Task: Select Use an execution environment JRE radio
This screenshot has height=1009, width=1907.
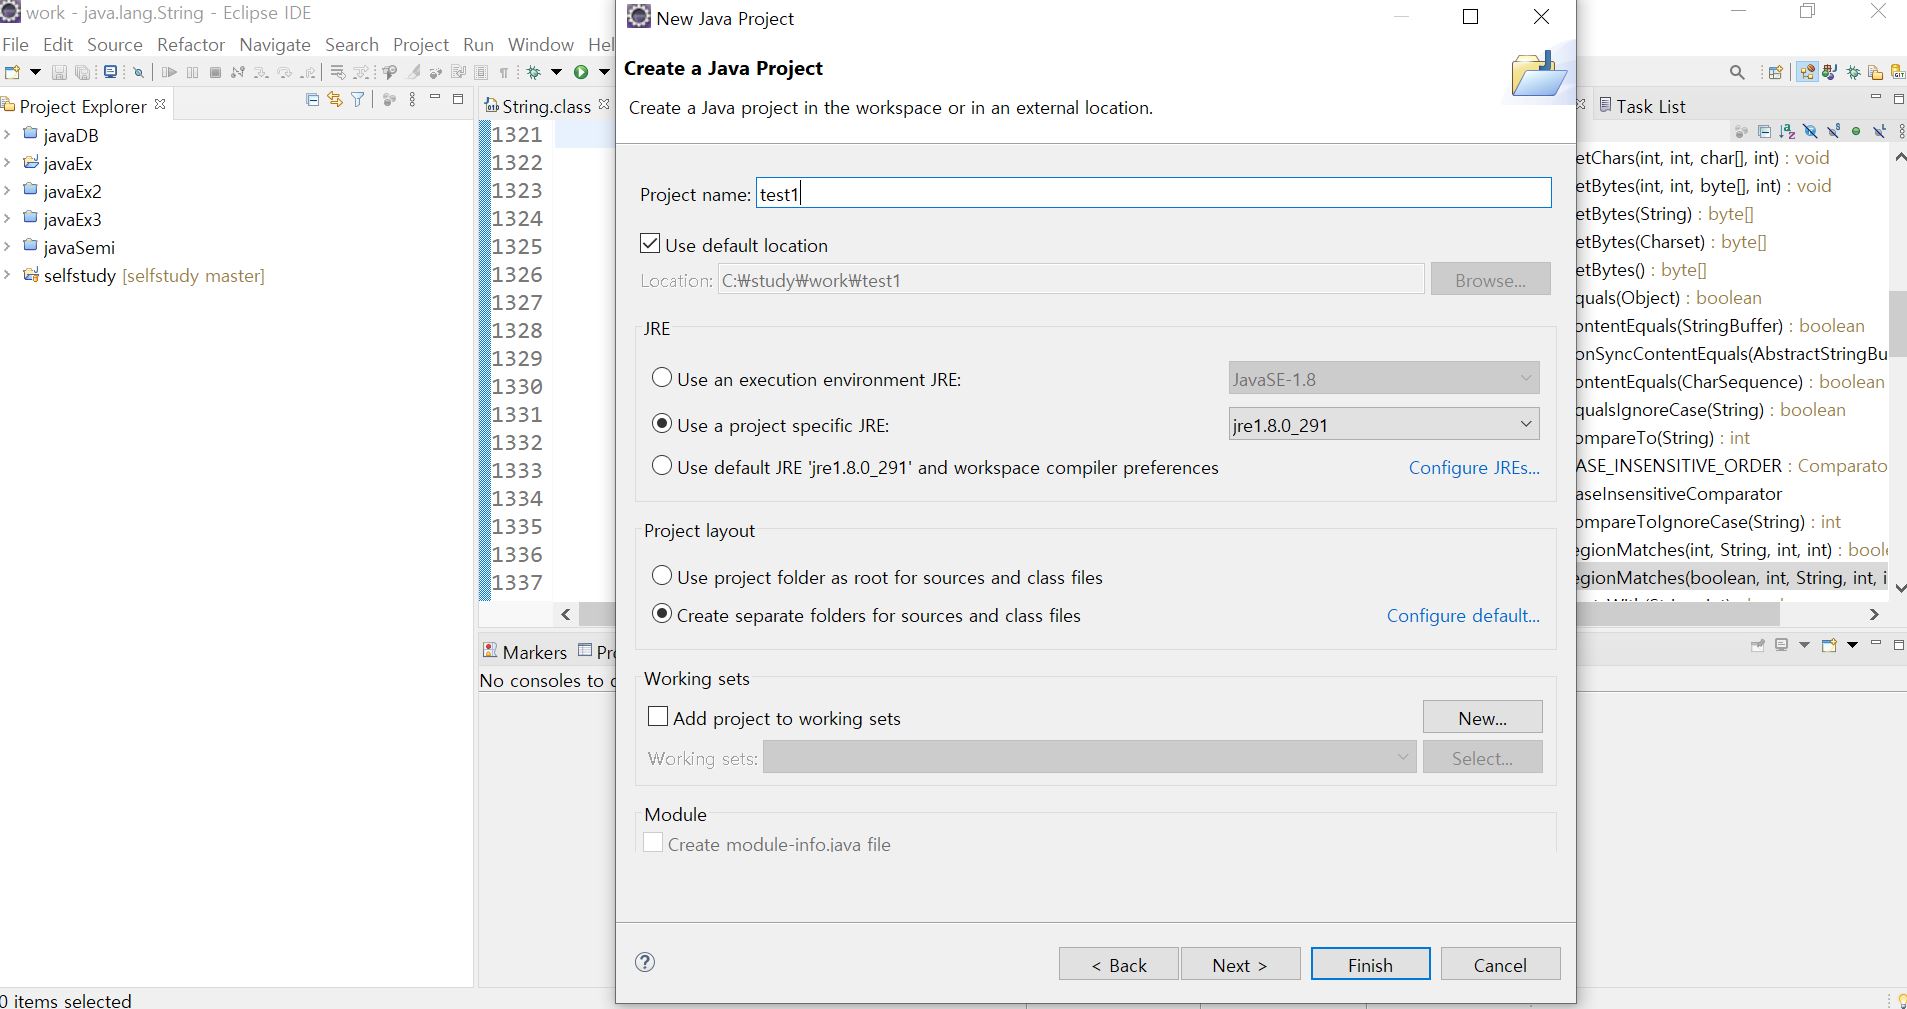Action: click(662, 378)
